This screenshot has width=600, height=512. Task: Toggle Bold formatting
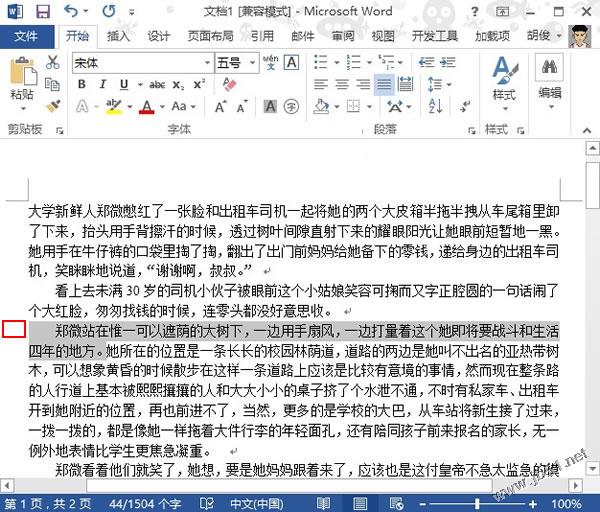pyautogui.click(x=82, y=84)
